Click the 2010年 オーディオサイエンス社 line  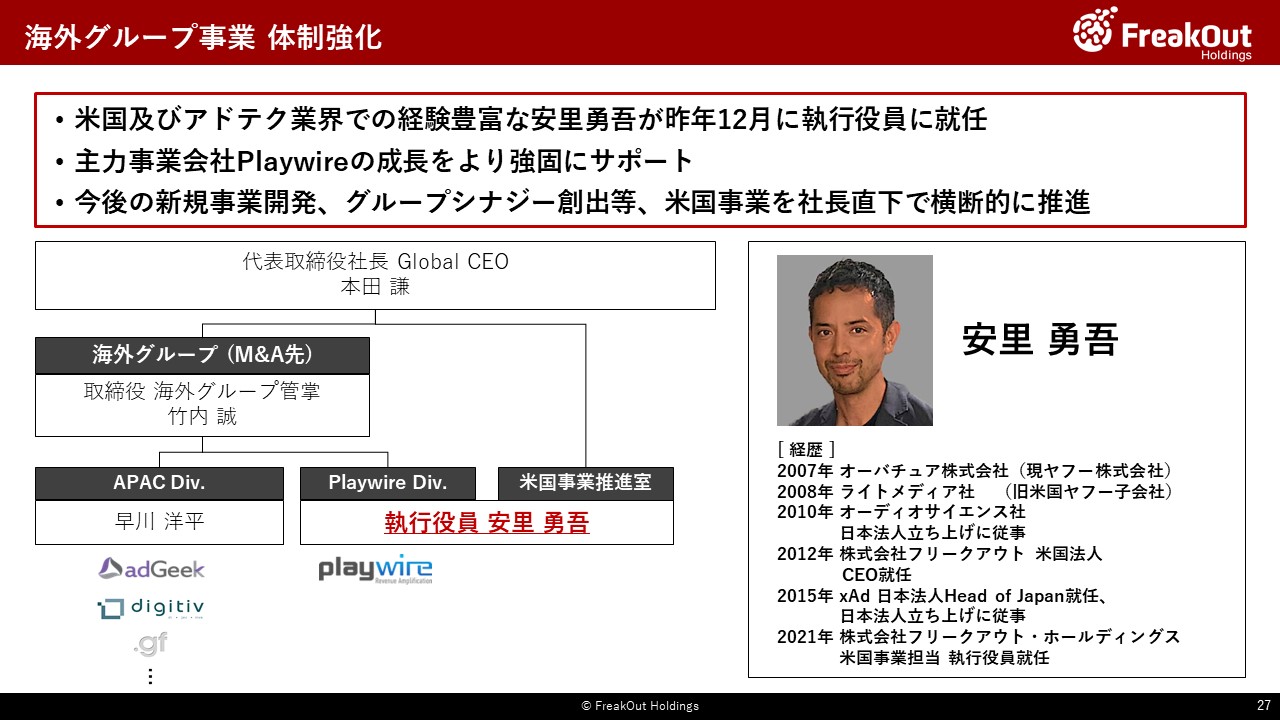click(901, 512)
